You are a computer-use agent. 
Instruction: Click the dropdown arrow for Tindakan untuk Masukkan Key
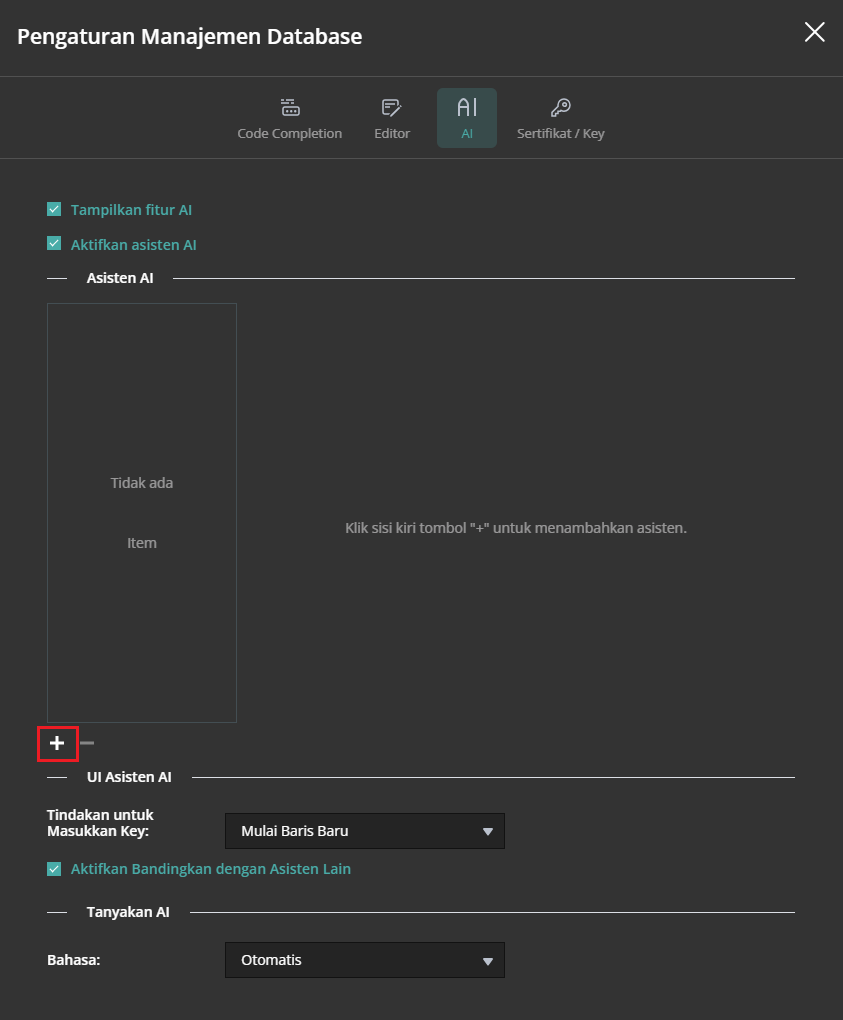coord(489,830)
